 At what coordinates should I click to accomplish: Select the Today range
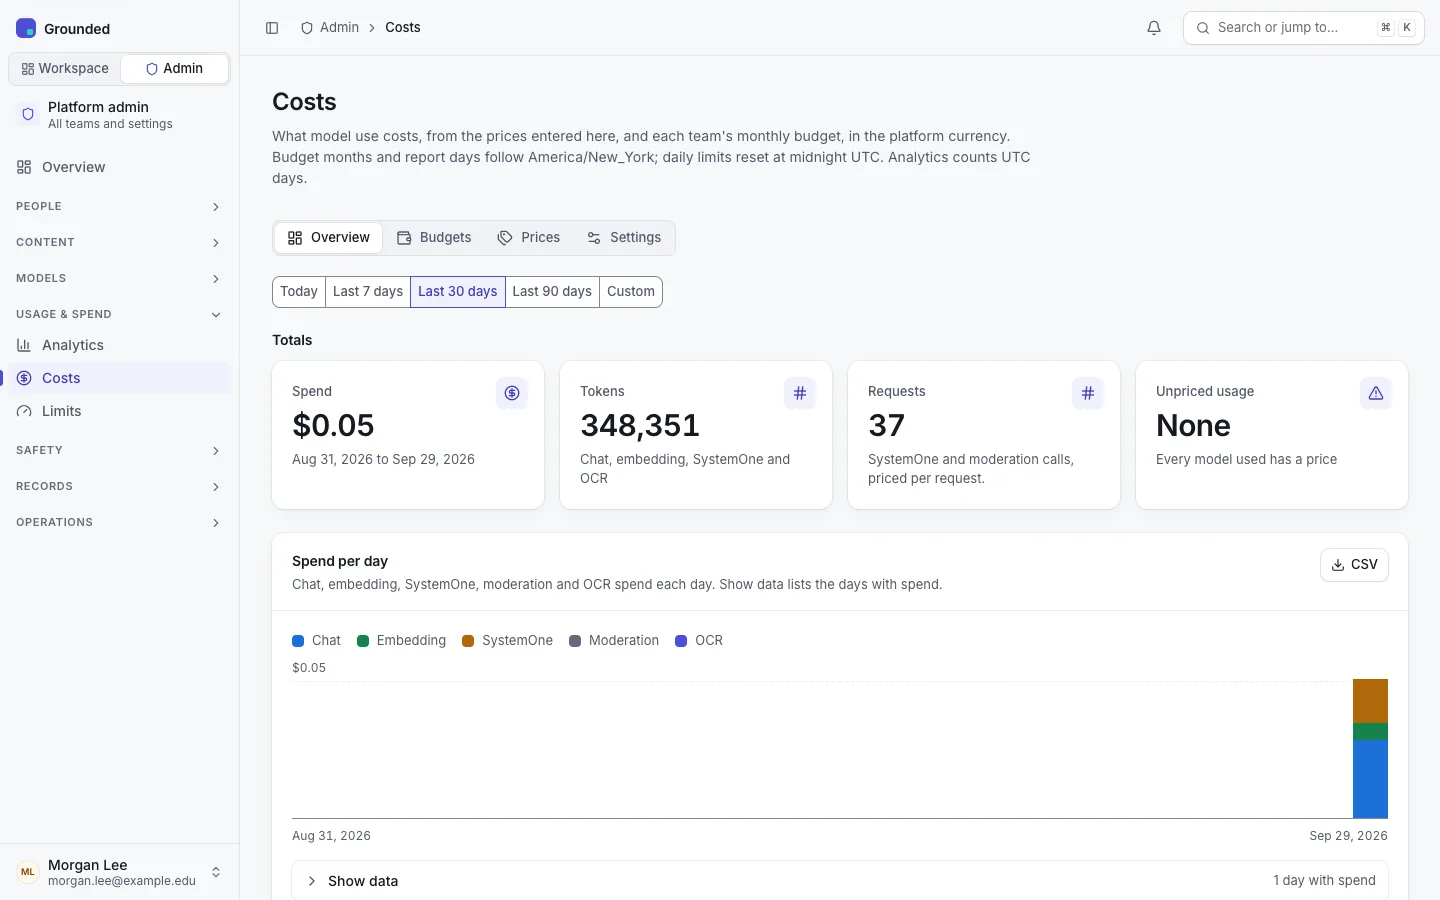pyautogui.click(x=299, y=292)
